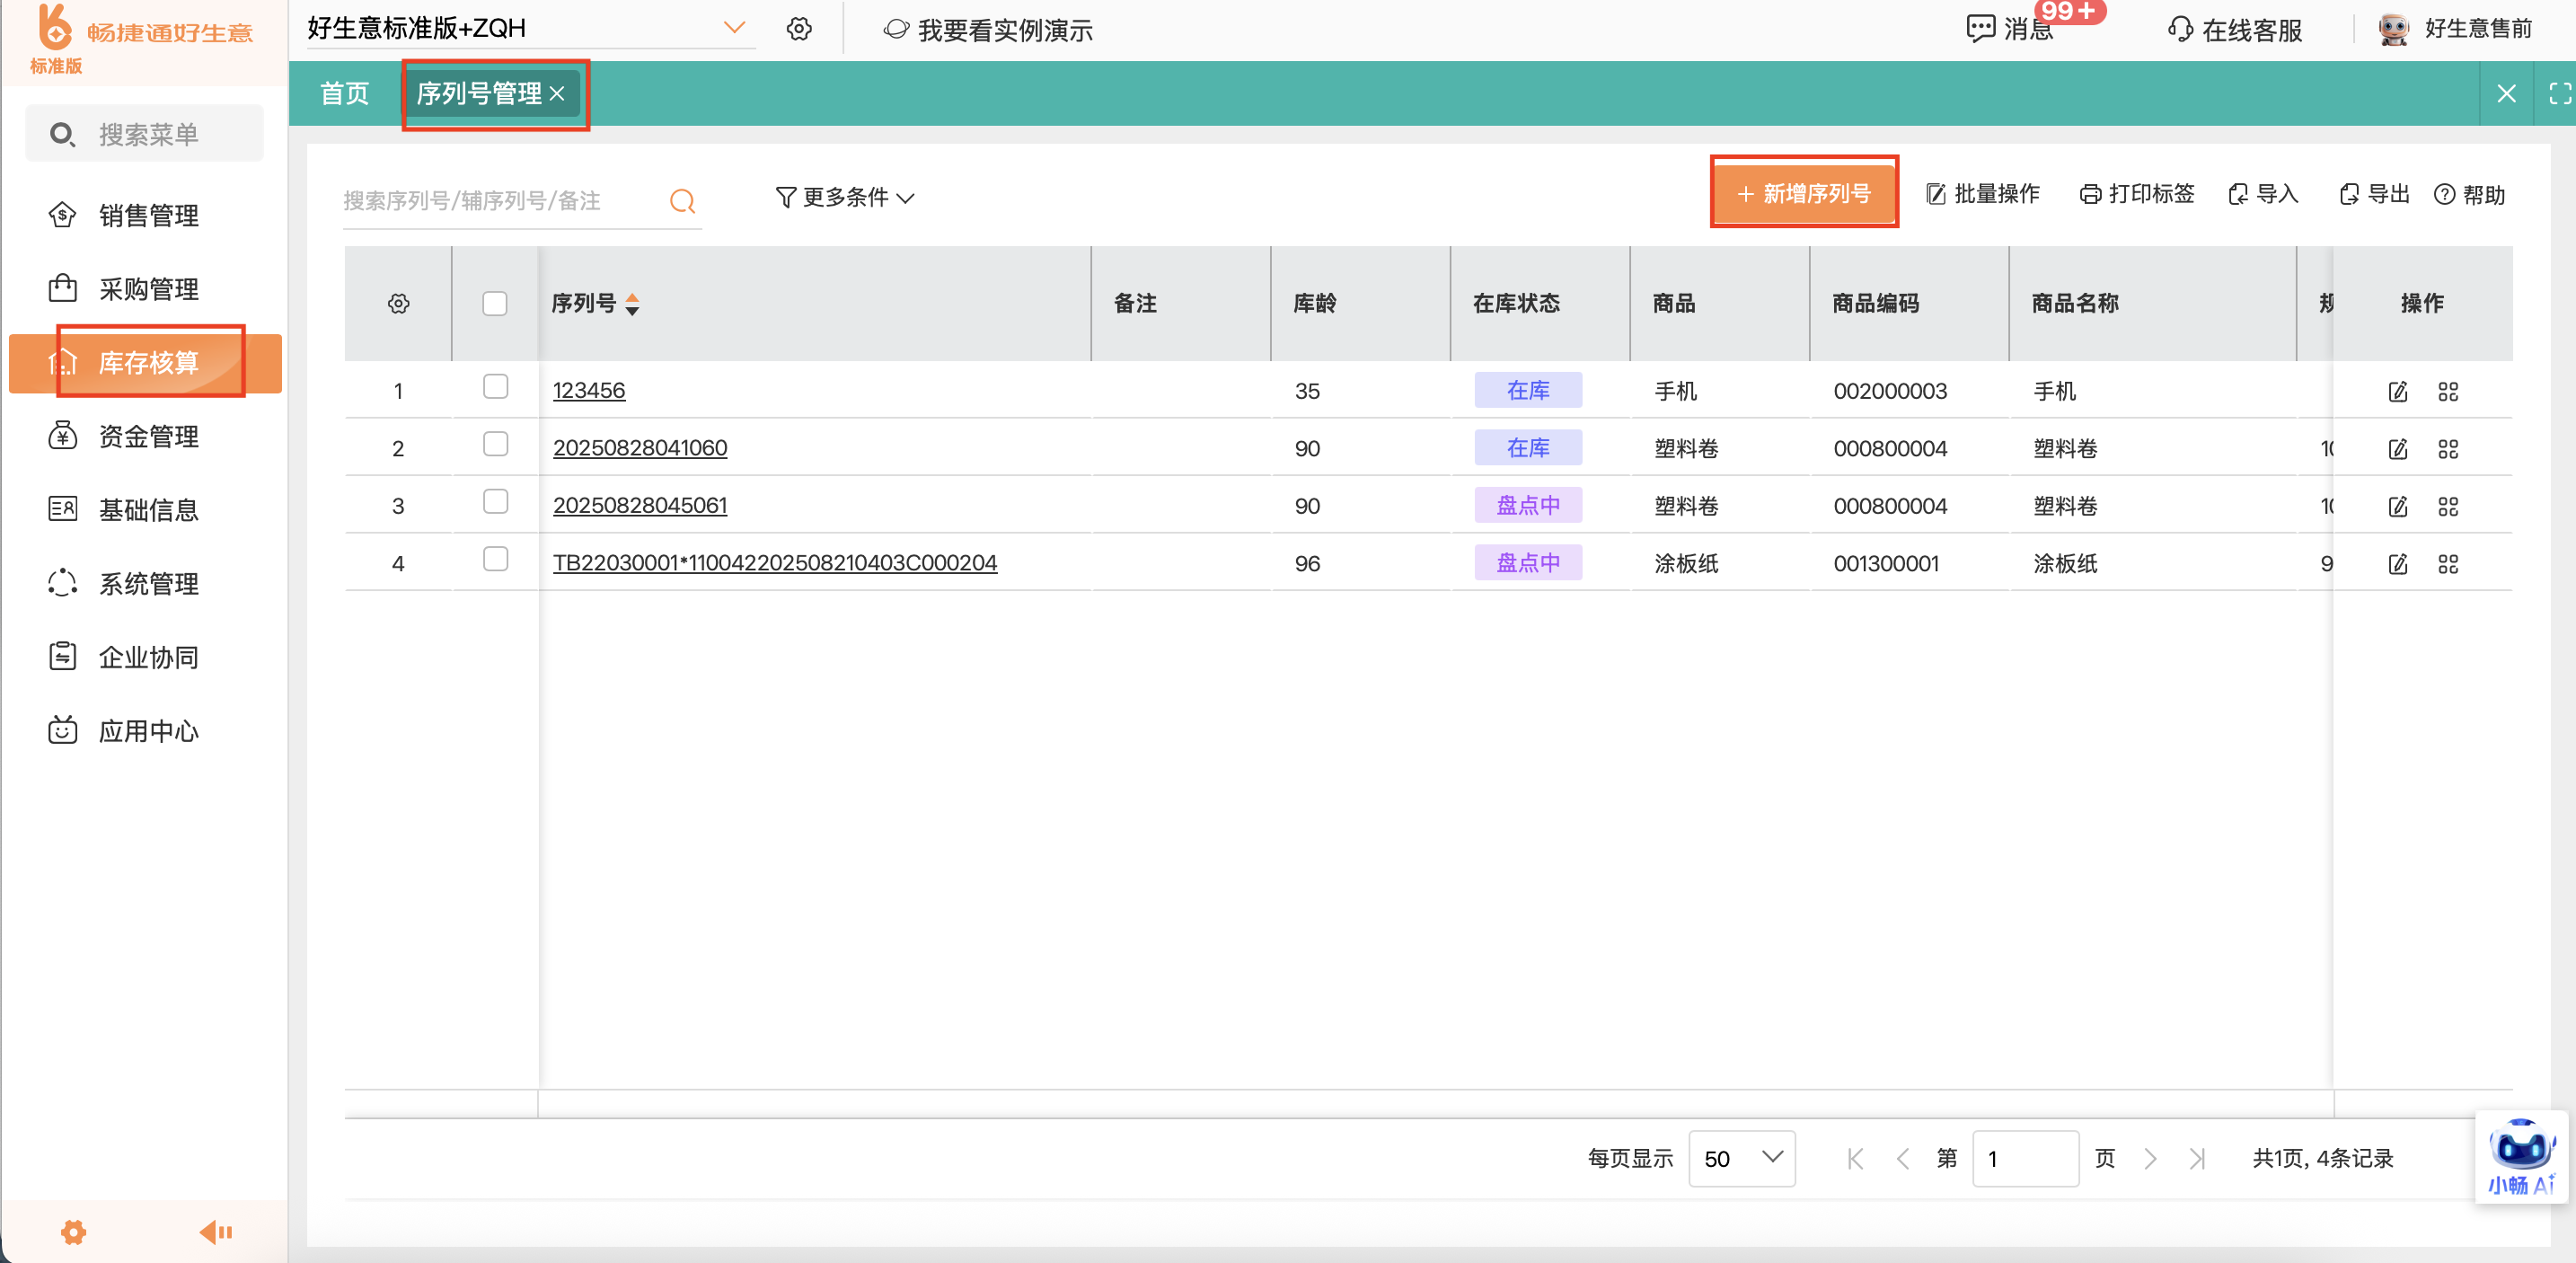Screen dimensions: 2576x1263
Task: Open serial number link TB22030001*110042202508210403C000204
Action: point(774,563)
